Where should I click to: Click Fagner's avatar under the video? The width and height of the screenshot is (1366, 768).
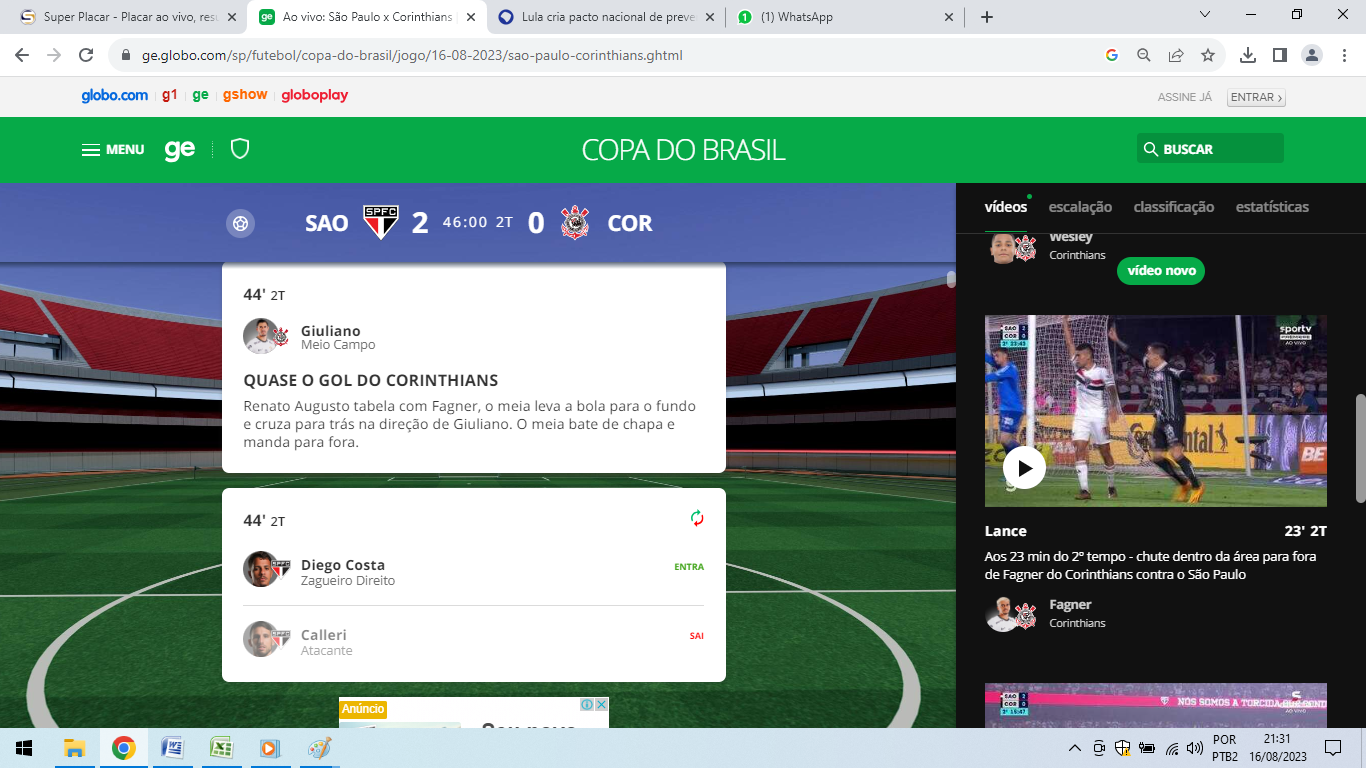(x=1003, y=613)
